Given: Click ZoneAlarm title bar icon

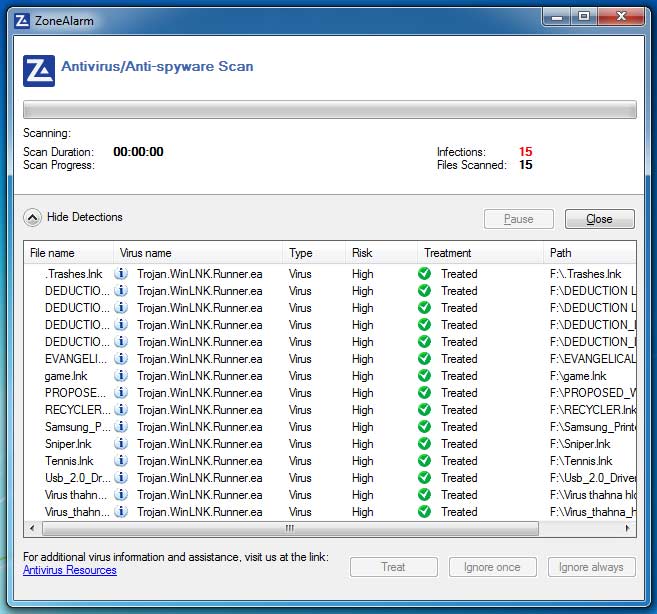Looking at the screenshot, I should pos(22,21).
